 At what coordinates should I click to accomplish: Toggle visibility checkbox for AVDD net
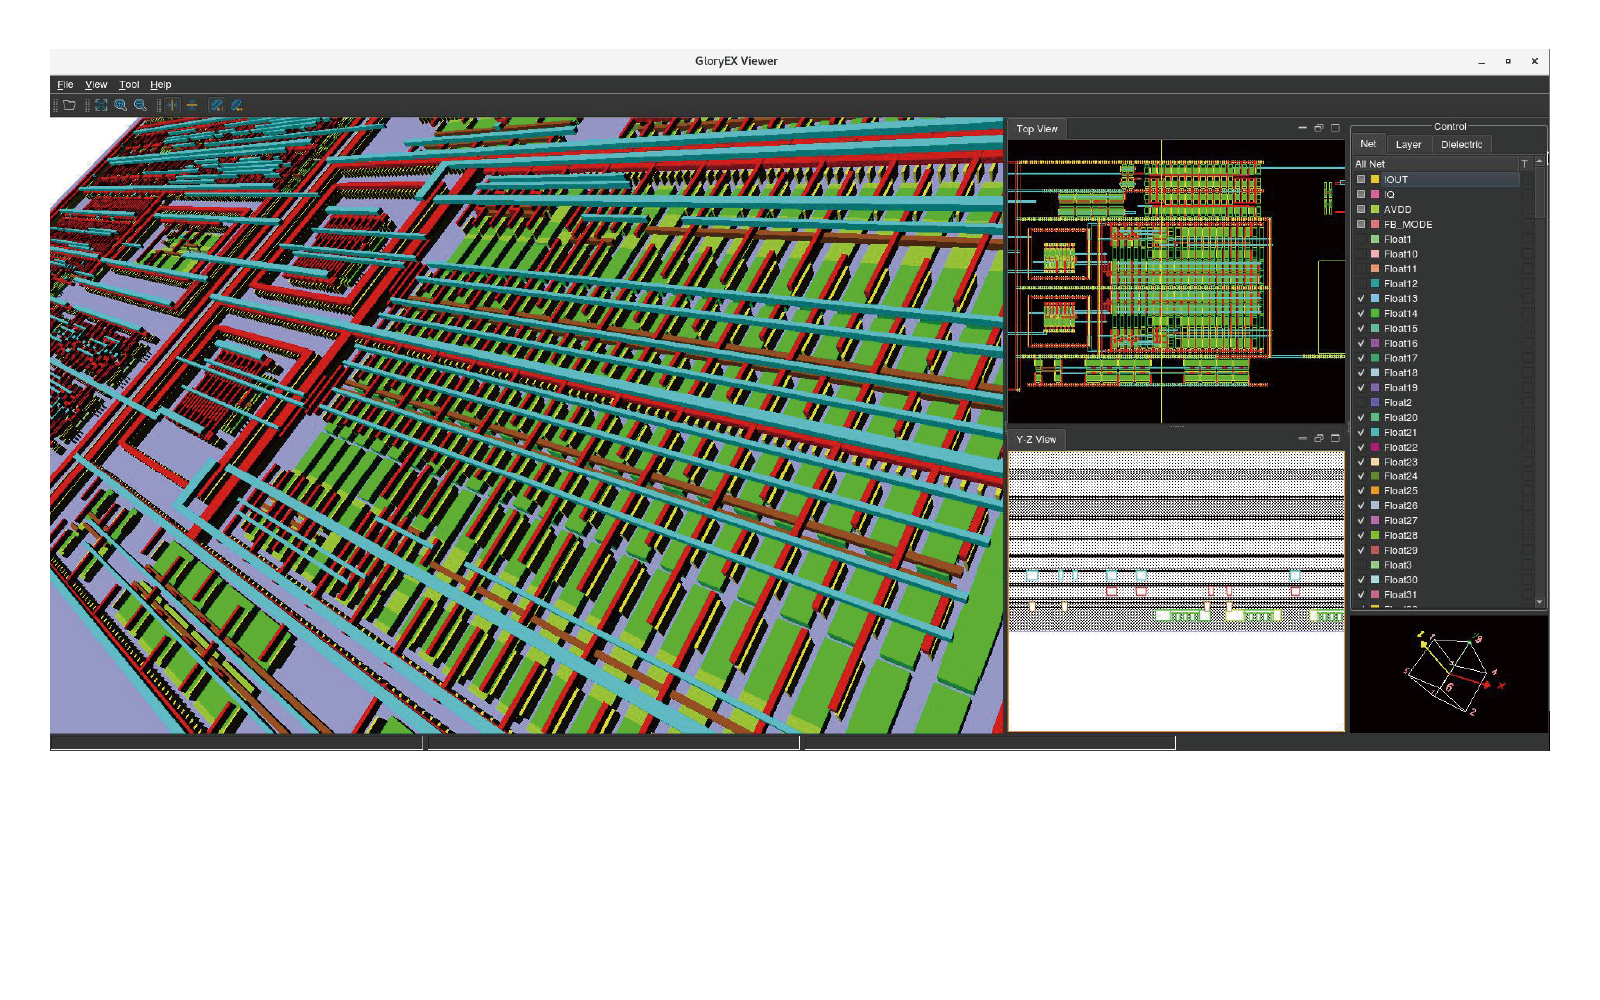tap(1361, 210)
